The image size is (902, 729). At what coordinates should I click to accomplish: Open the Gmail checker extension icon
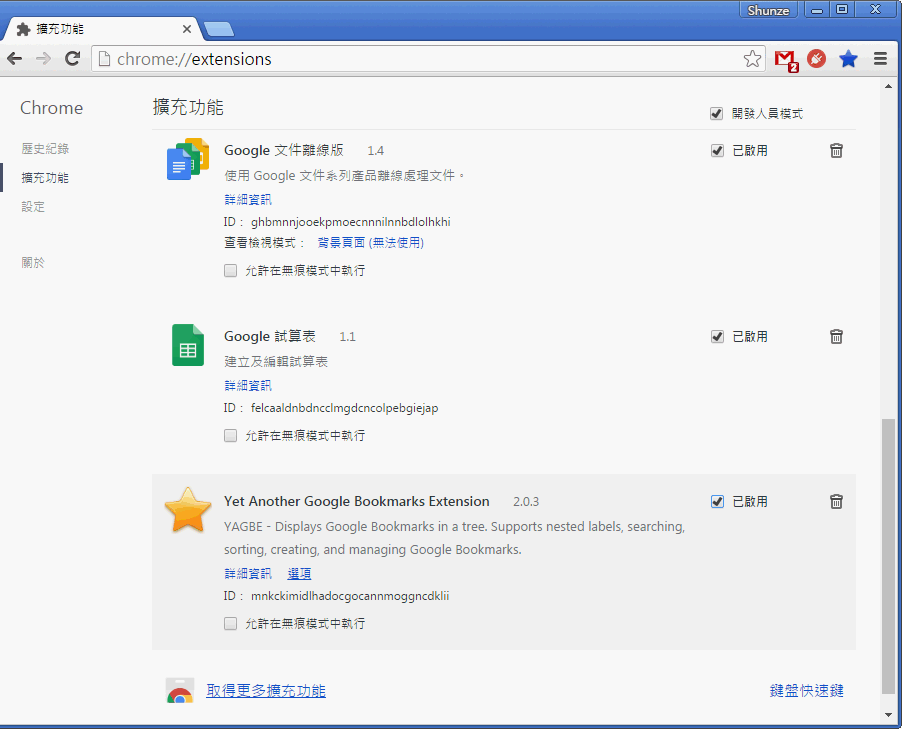point(786,60)
